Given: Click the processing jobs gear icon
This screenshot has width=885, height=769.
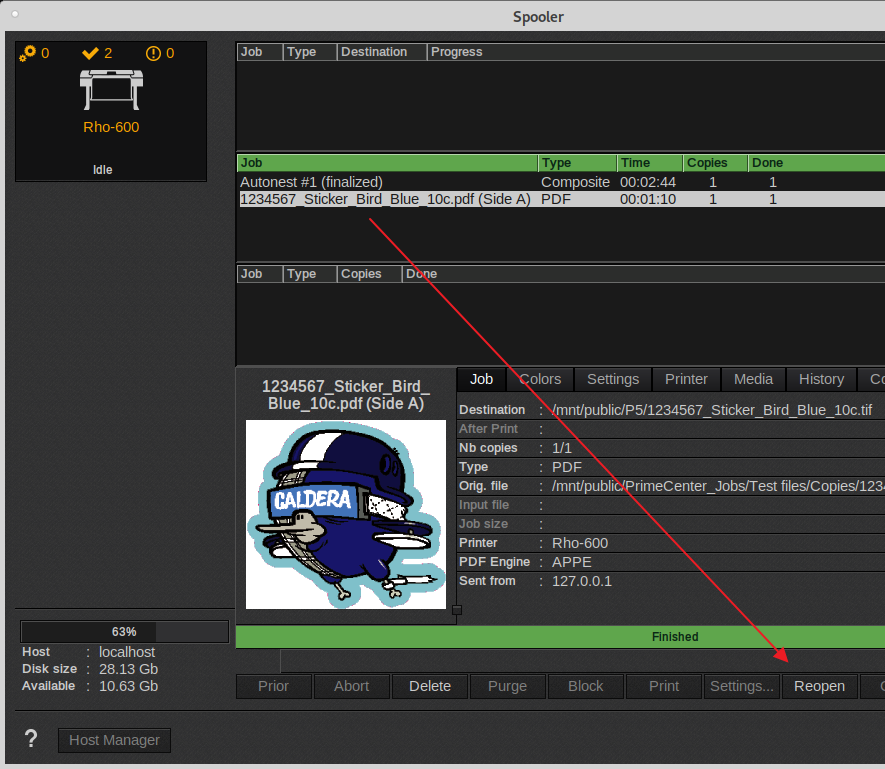Looking at the screenshot, I should pyautogui.click(x=27, y=53).
